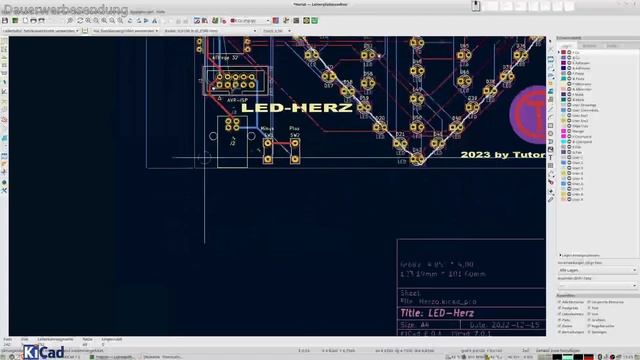Image resolution: width=640 pixels, height=360 pixels.
Task: Toggle the Leiterbahnen selection filter checkbox
Action: pos(560,314)
